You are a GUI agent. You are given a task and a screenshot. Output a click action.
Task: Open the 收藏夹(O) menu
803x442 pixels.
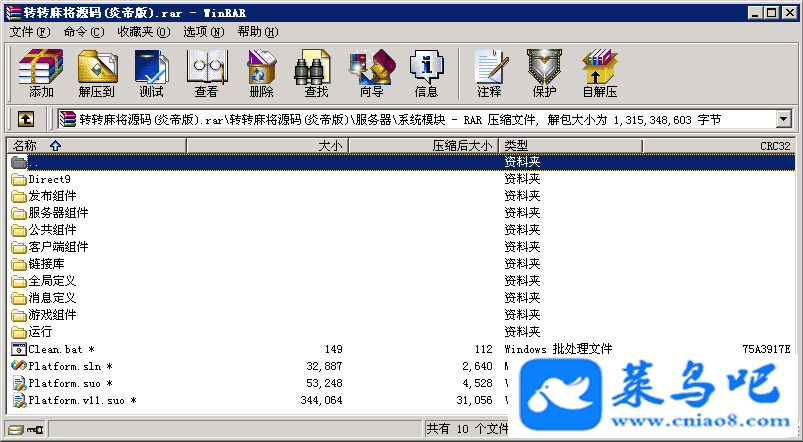144,32
